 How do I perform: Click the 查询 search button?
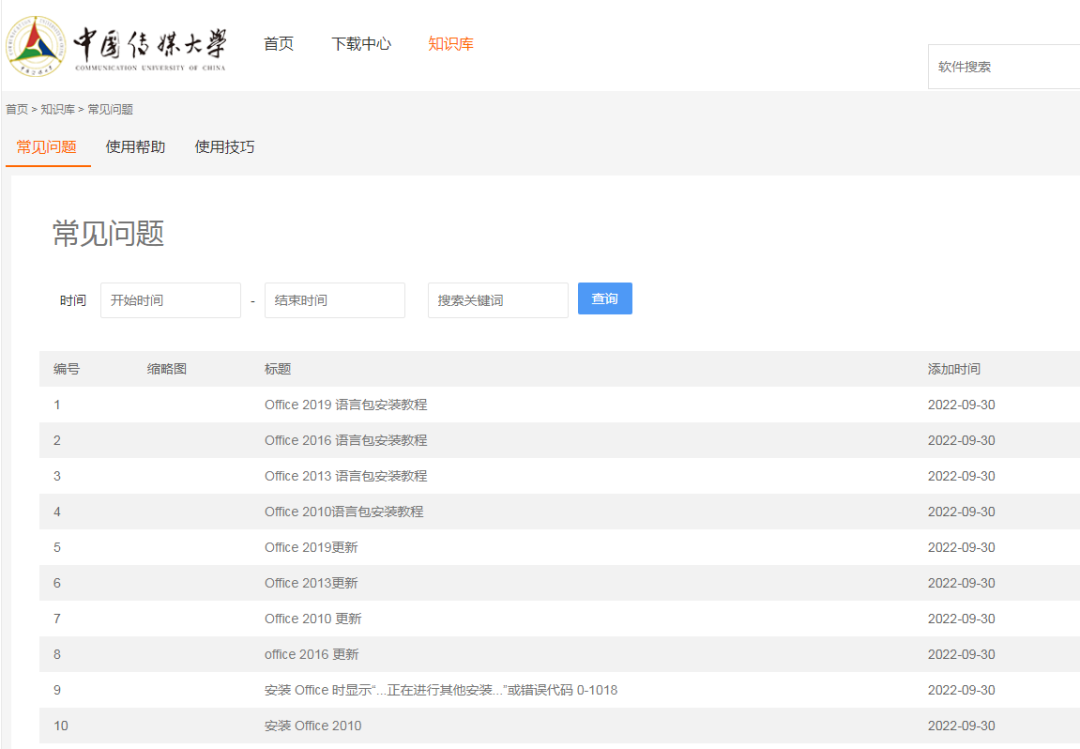pyautogui.click(x=604, y=298)
